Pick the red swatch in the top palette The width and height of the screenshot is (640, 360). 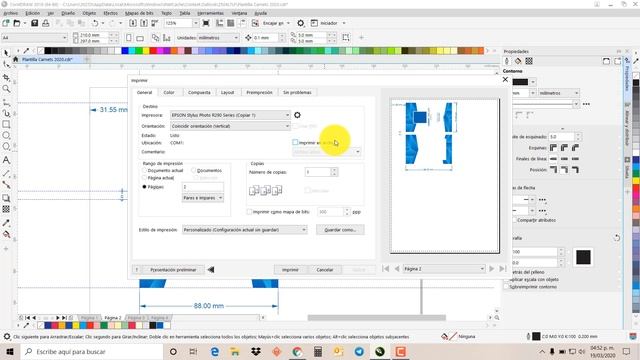tap(153, 51)
